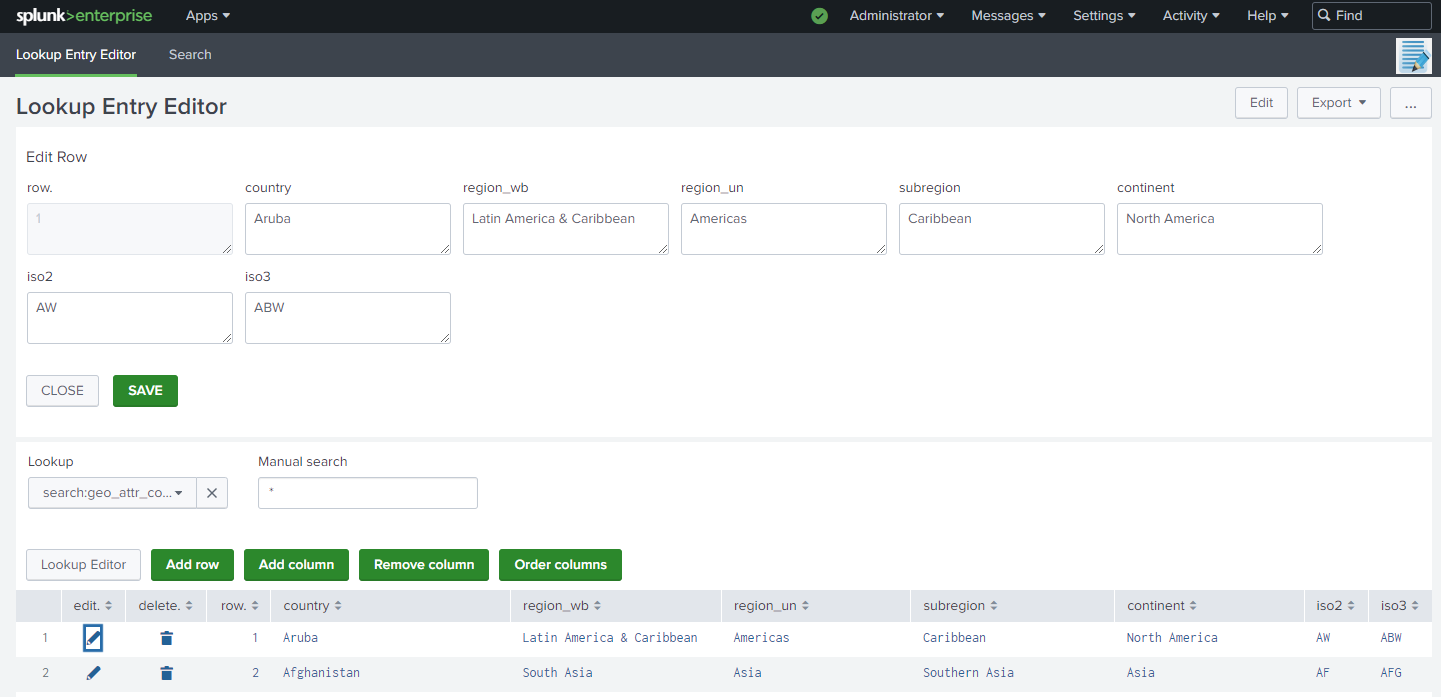This screenshot has width=1441, height=697.
Task: Open the Messages menu
Action: click(x=1008, y=16)
